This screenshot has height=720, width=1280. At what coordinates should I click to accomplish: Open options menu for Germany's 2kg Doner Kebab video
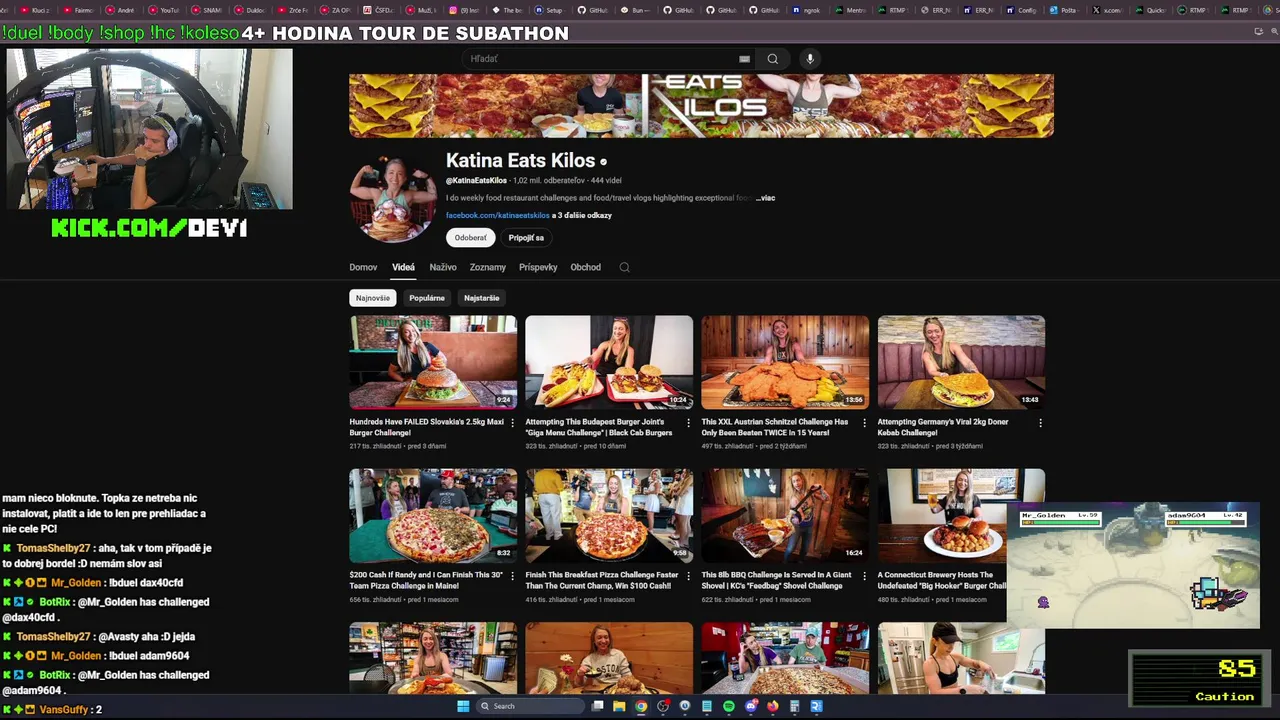pyautogui.click(x=1040, y=423)
